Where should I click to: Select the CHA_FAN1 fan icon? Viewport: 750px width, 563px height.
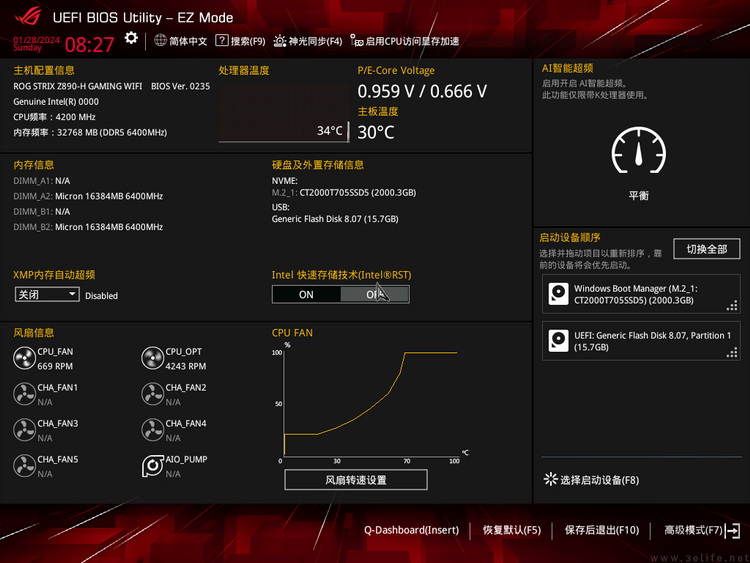click(24, 394)
